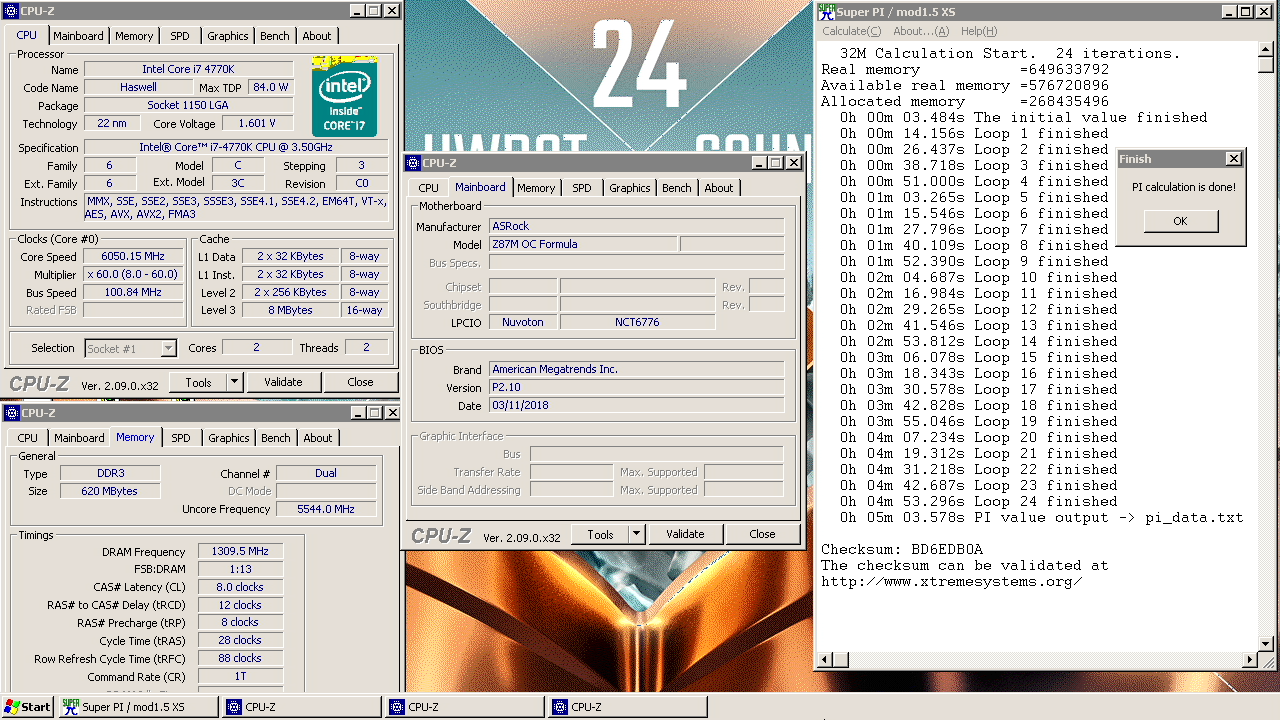Viewport: 1280px width, 720px height.
Task: Click the memory type DDR3 field
Action: tap(112, 473)
